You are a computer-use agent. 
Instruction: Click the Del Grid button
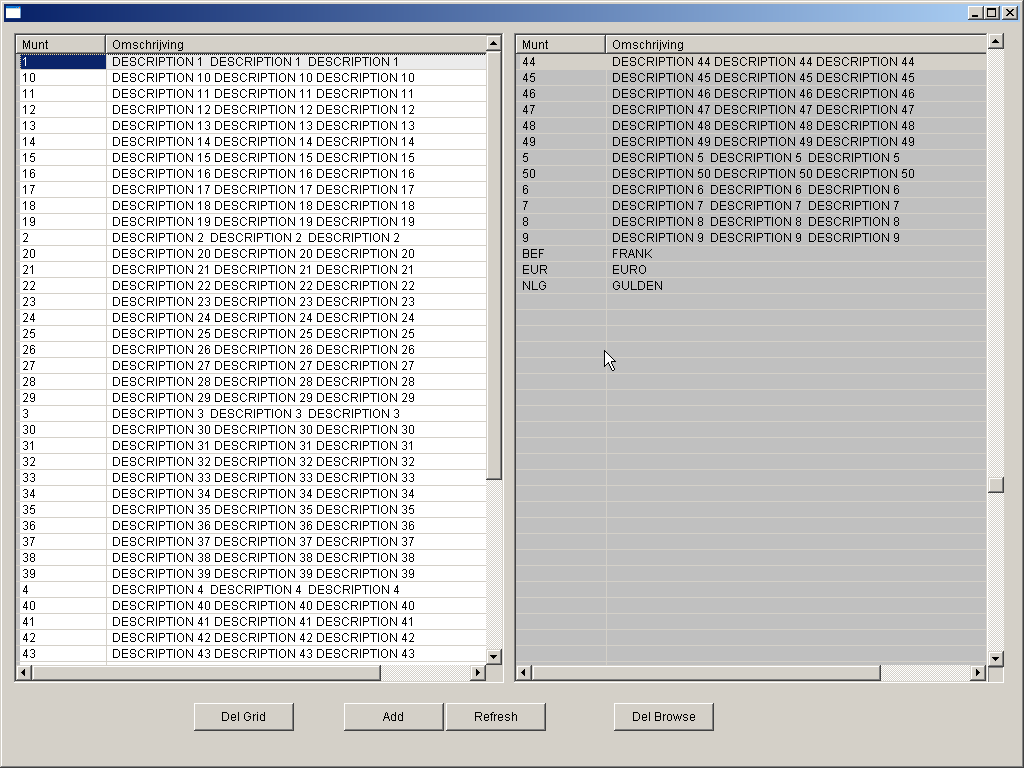(x=244, y=716)
